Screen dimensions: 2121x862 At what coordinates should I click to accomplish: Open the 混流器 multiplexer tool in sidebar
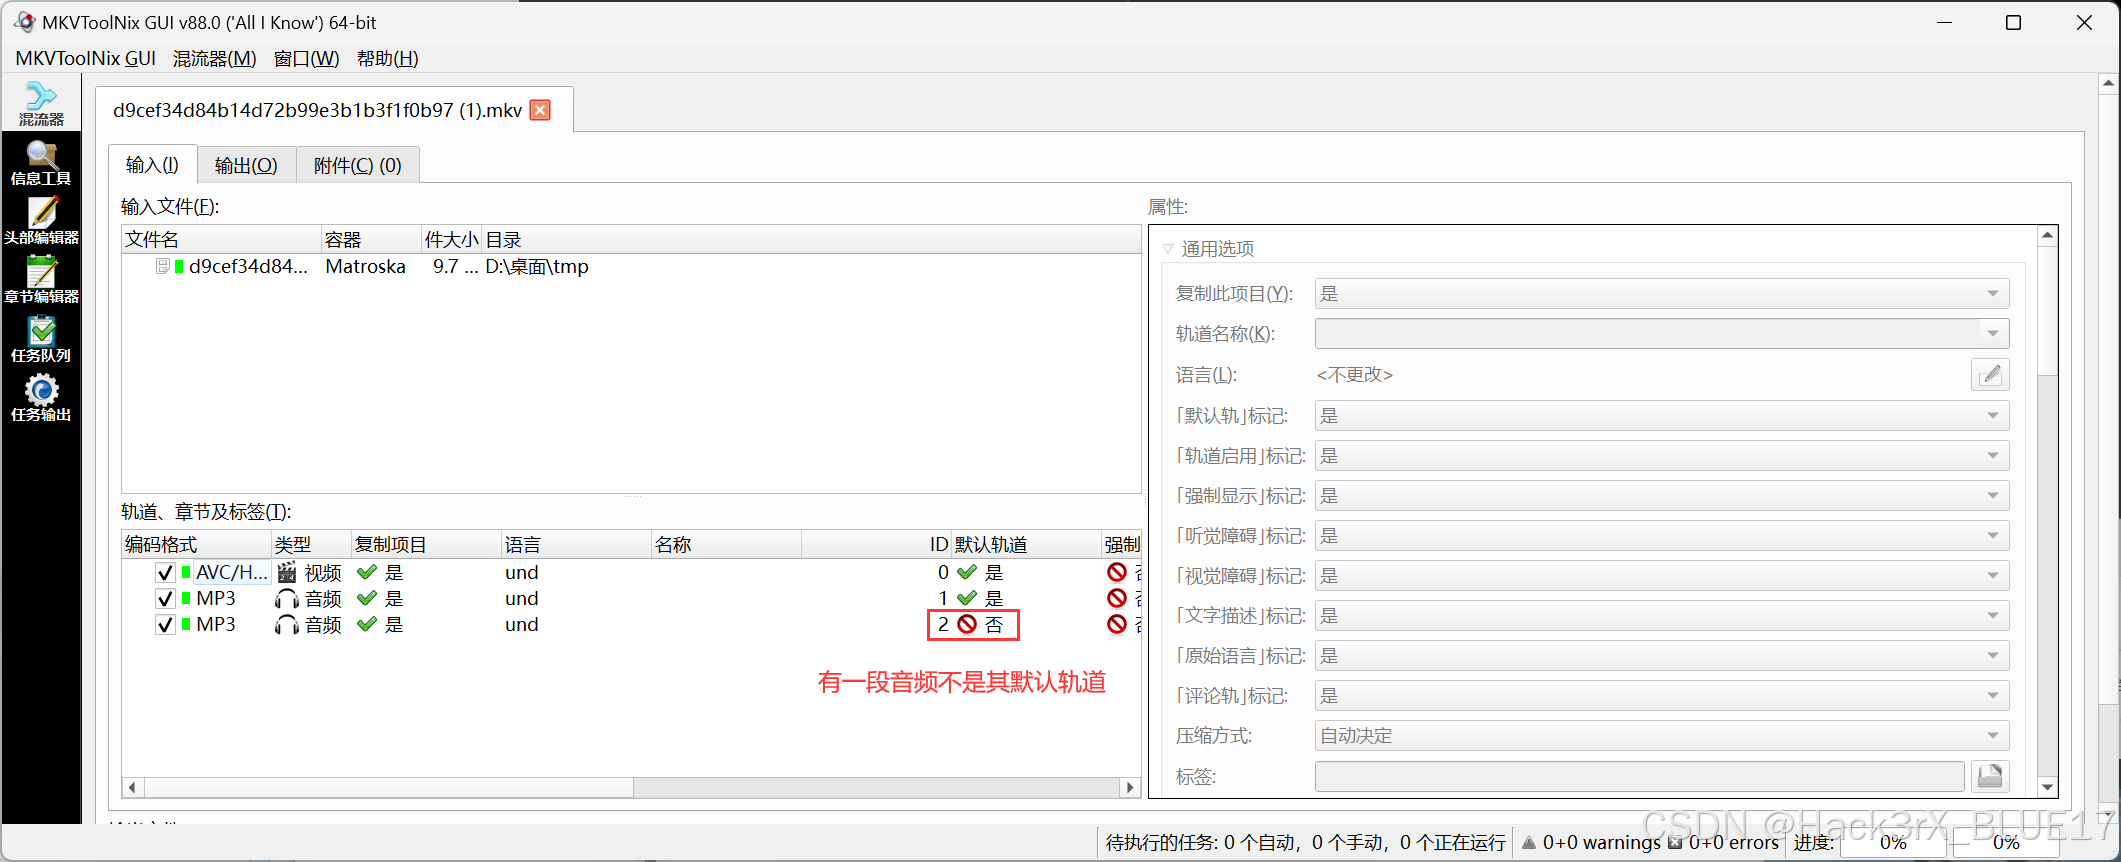click(x=41, y=104)
